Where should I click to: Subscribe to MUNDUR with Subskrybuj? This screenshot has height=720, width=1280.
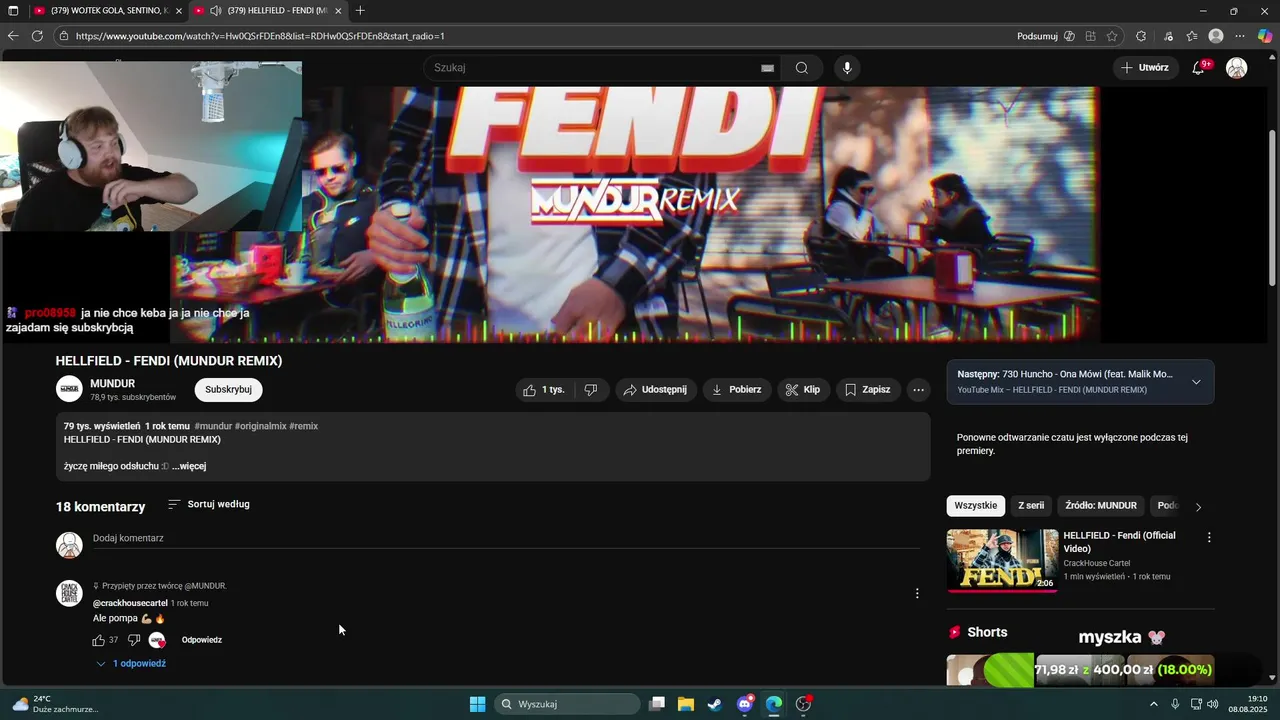[228, 390]
